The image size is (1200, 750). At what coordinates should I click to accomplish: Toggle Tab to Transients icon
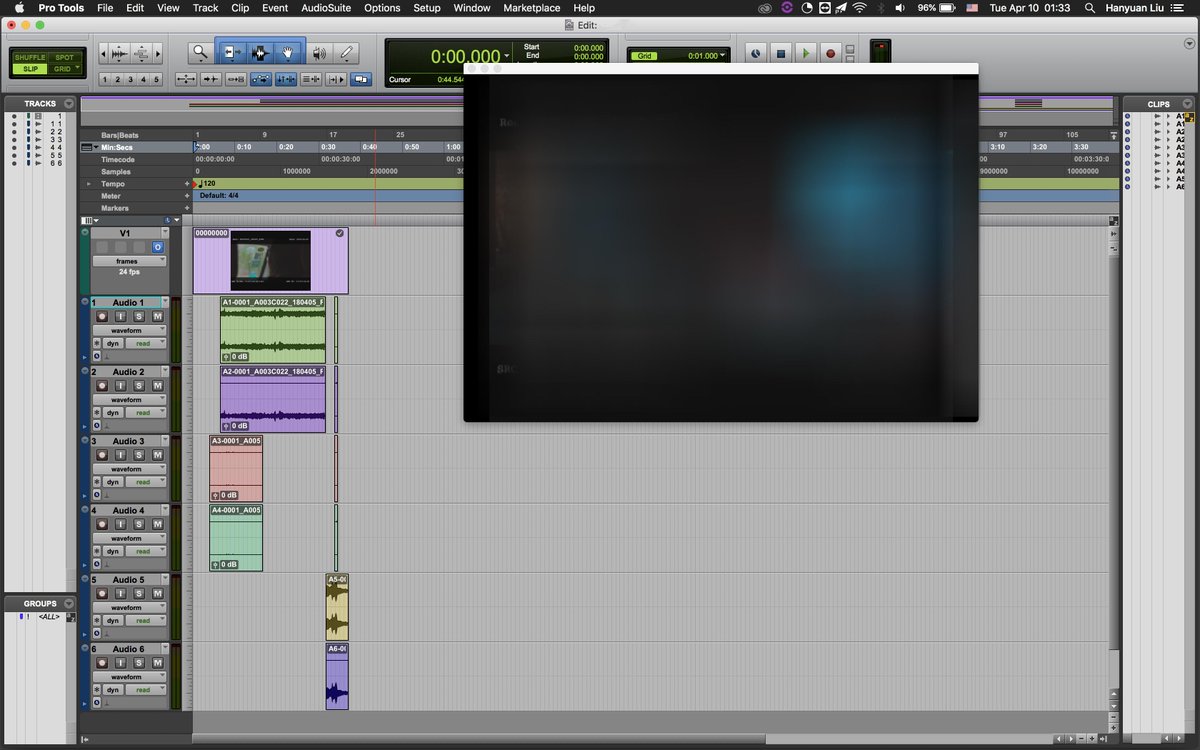[x=211, y=79]
